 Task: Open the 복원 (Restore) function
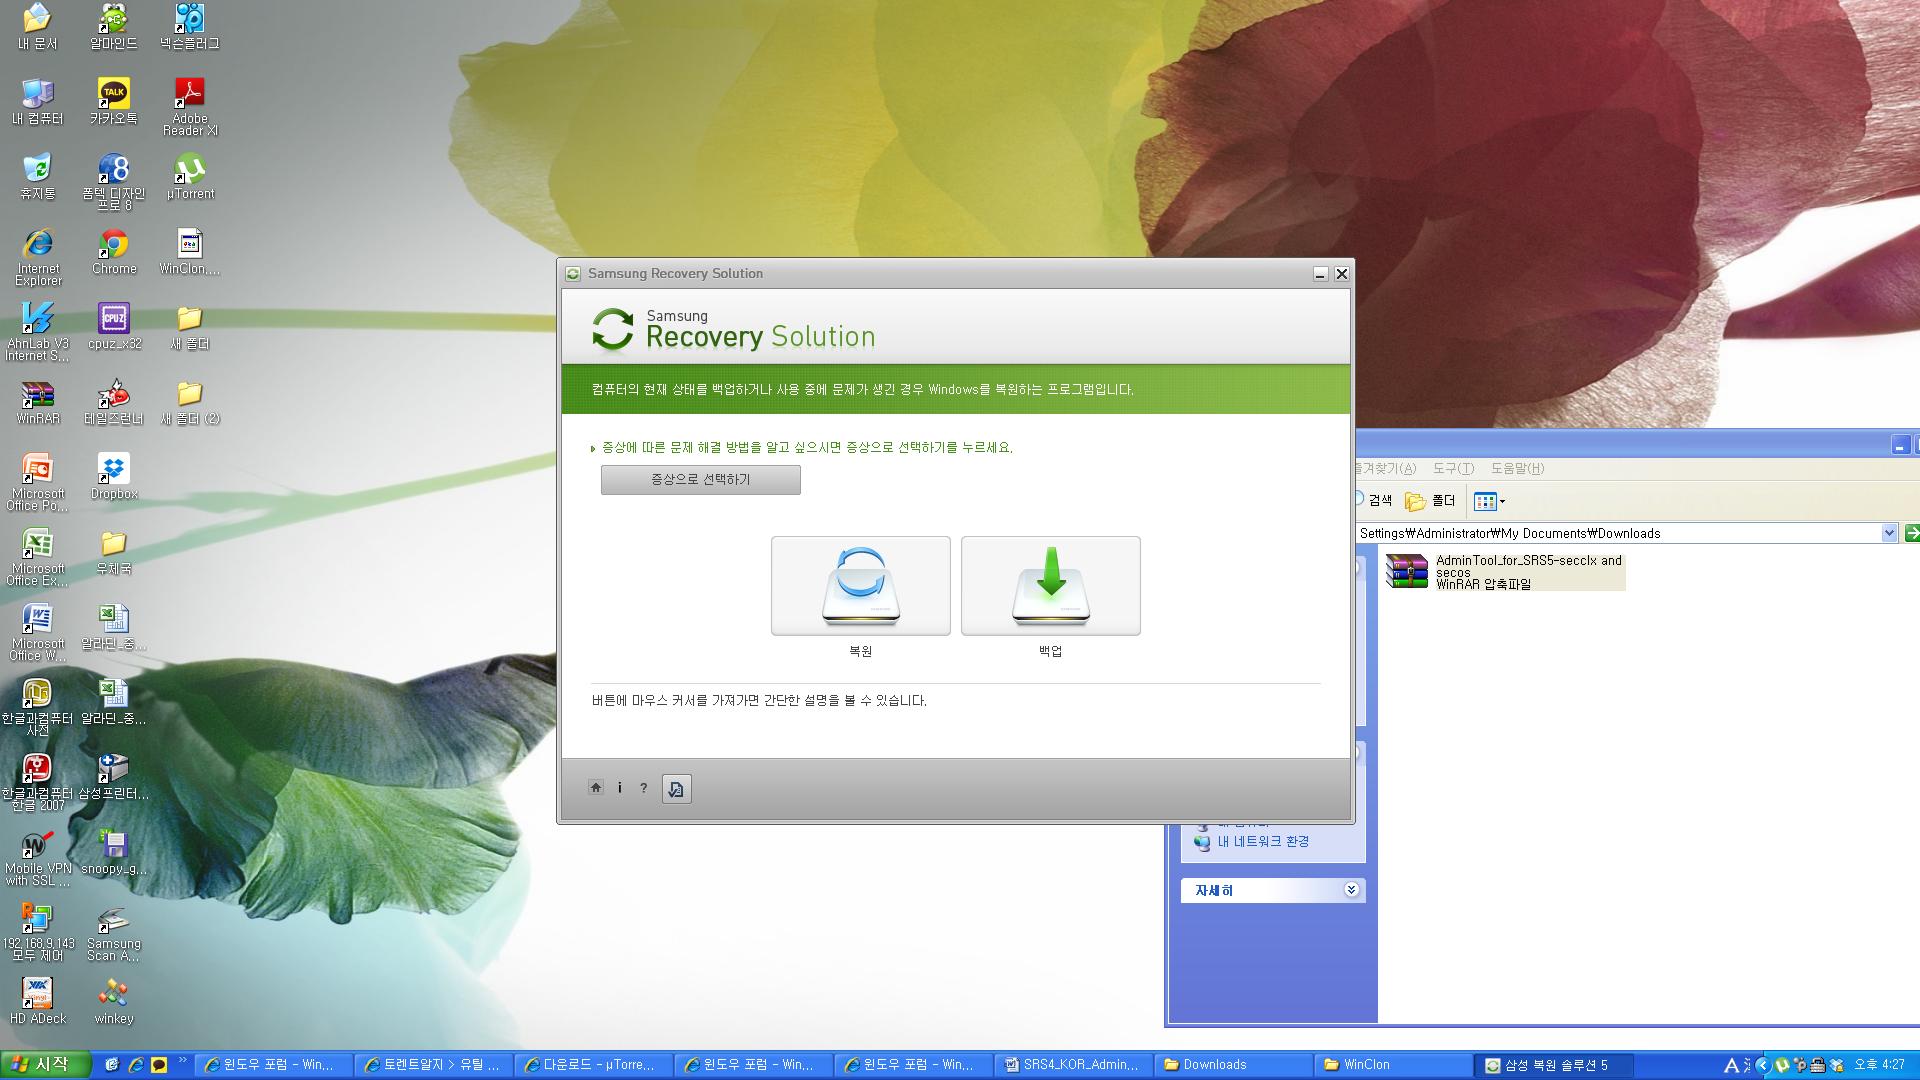[860, 586]
